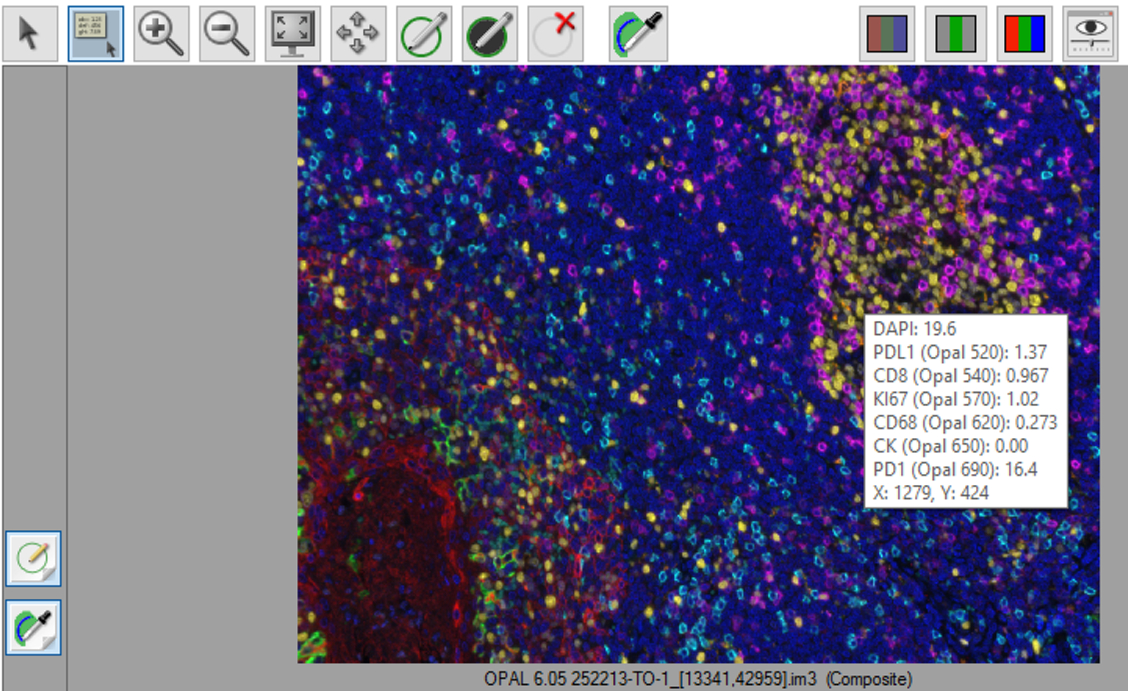
Task: Click the left sidebar eyedropper button
Action: [33, 627]
